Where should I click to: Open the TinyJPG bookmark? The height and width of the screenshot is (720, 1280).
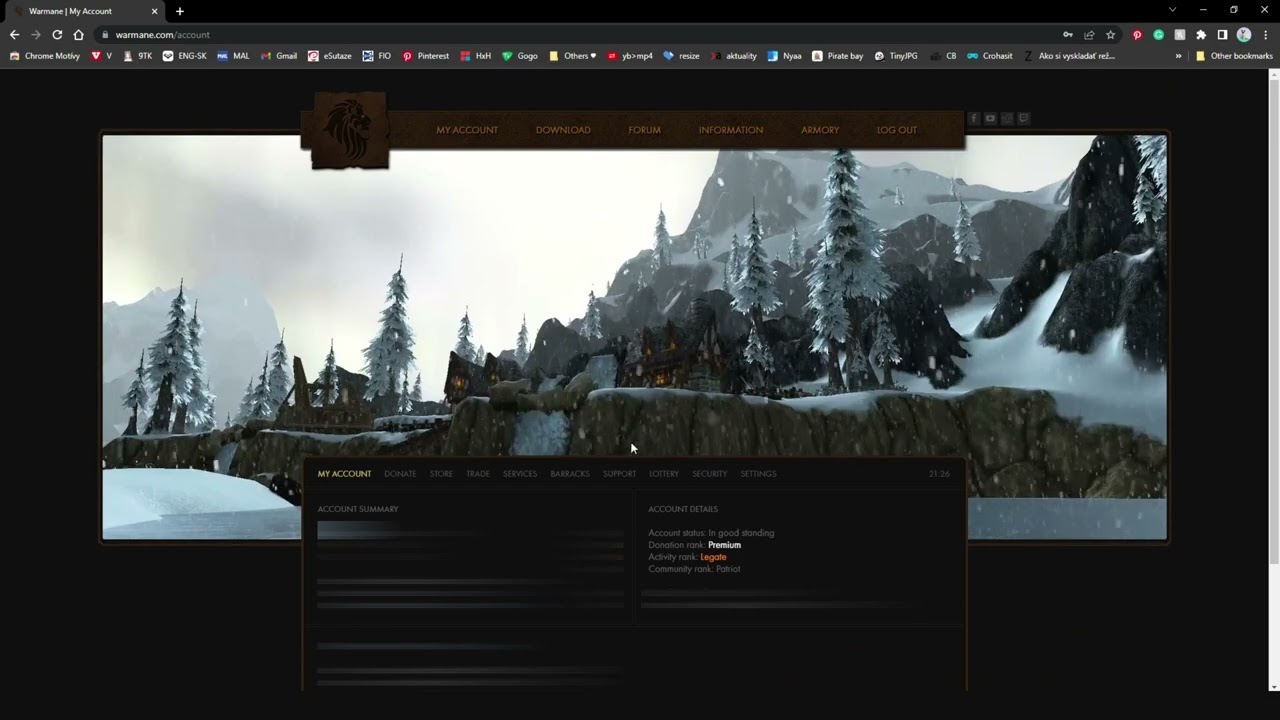pyautogui.click(x=896, y=56)
